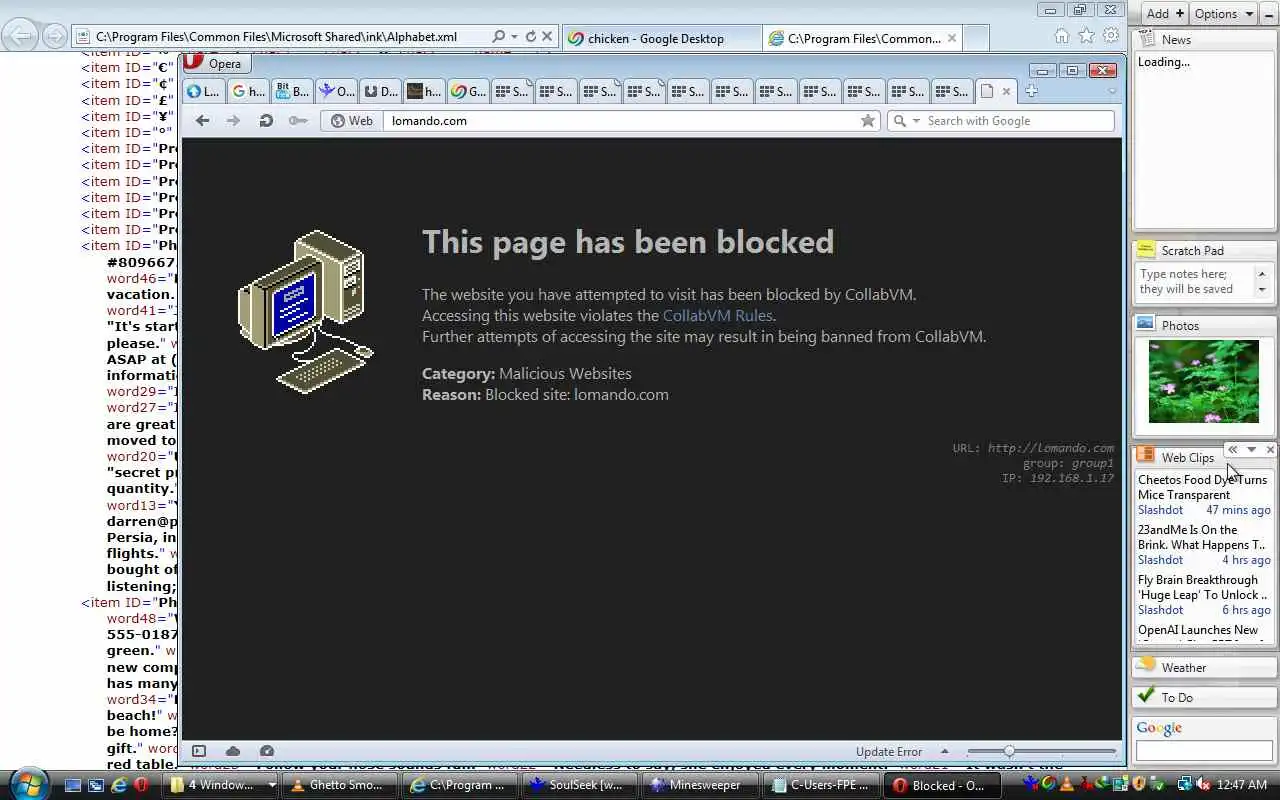Image resolution: width=1280 pixels, height=800 pixels.
Task: Switch to the O... Opera tab
Action: point(337,91)
